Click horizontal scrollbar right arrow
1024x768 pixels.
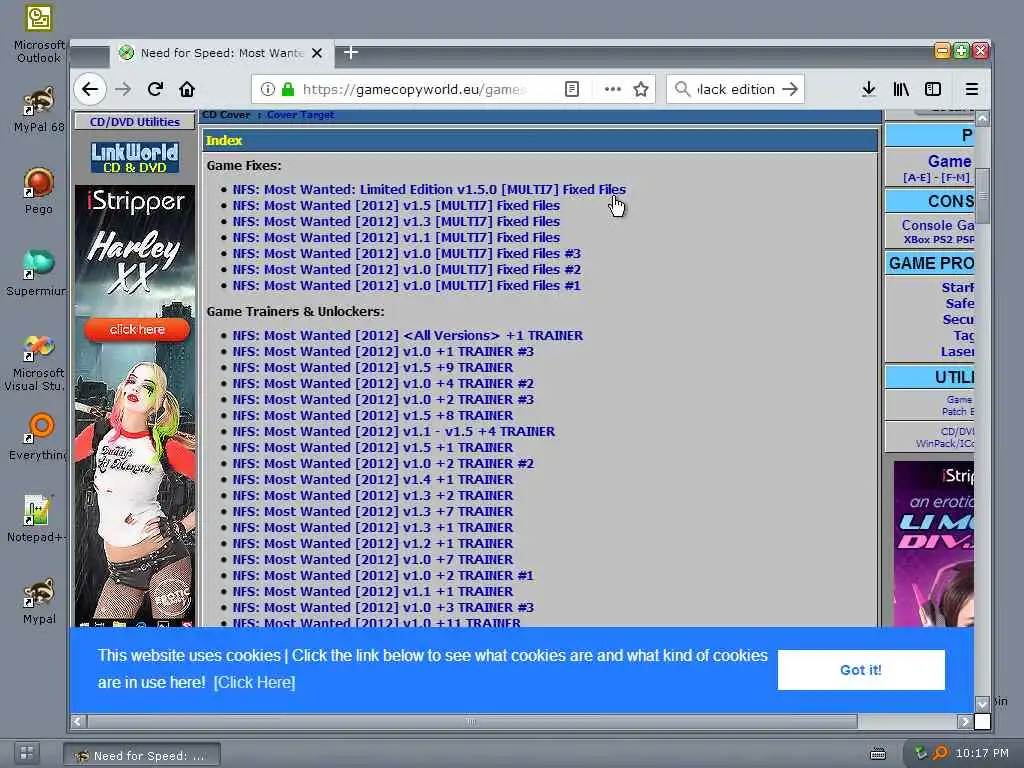[965, 722]
